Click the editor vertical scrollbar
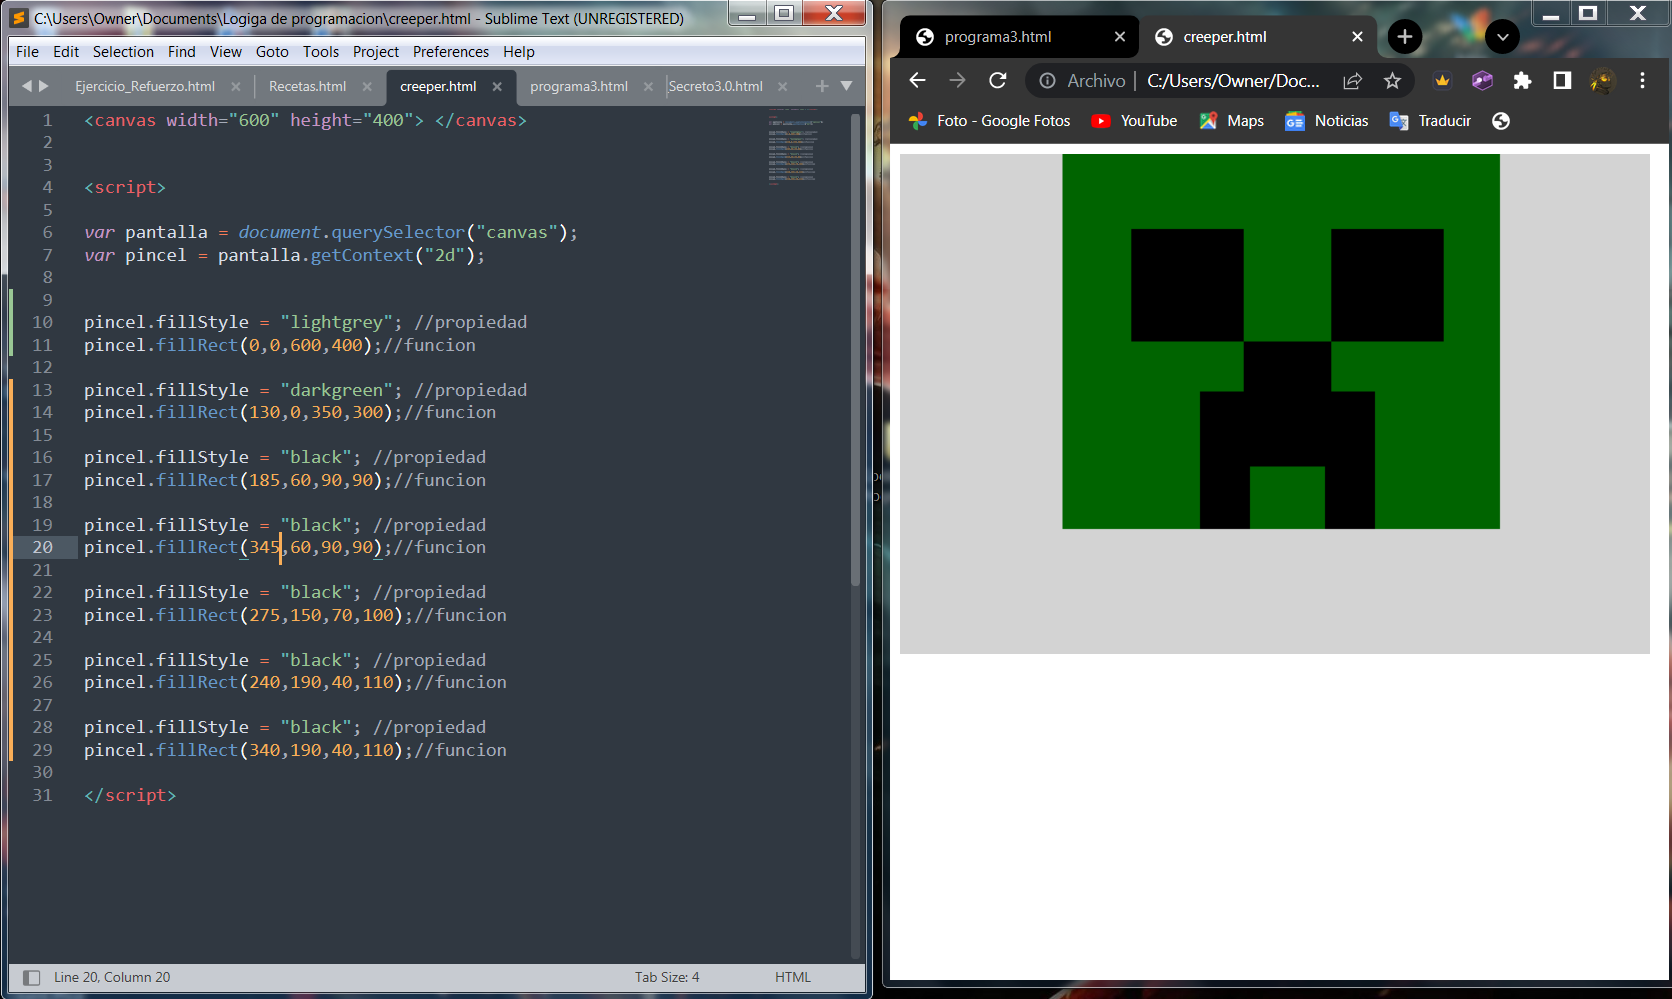The height and width of the screenshot is (999, 1672). pyautogui.click(x=855, y=349)
